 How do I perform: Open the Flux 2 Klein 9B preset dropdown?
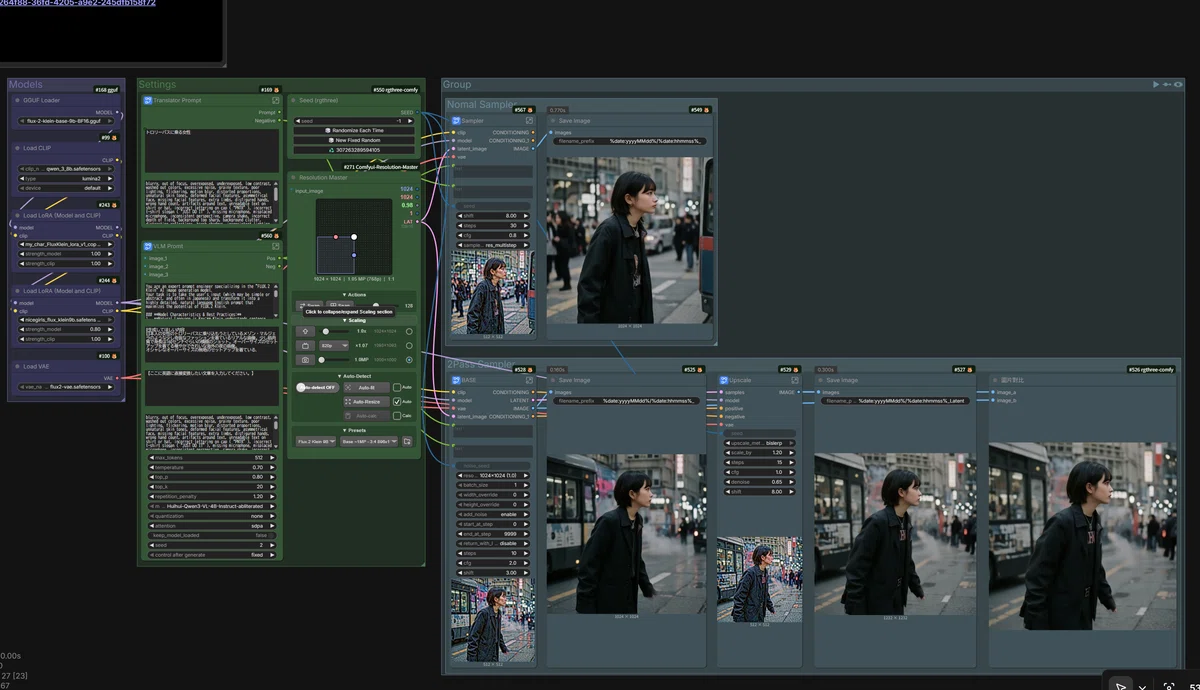tap(316, 441)
